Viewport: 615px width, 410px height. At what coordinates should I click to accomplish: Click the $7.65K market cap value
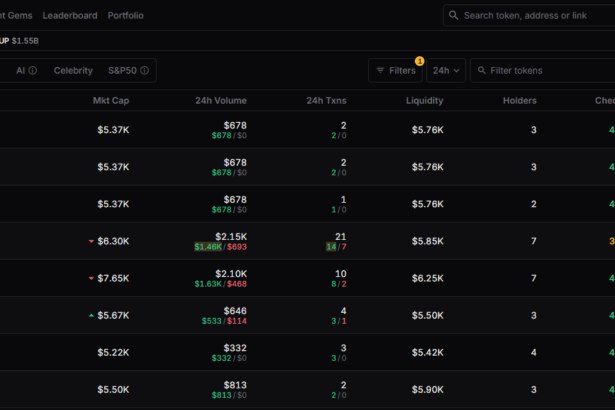point(113,278)
